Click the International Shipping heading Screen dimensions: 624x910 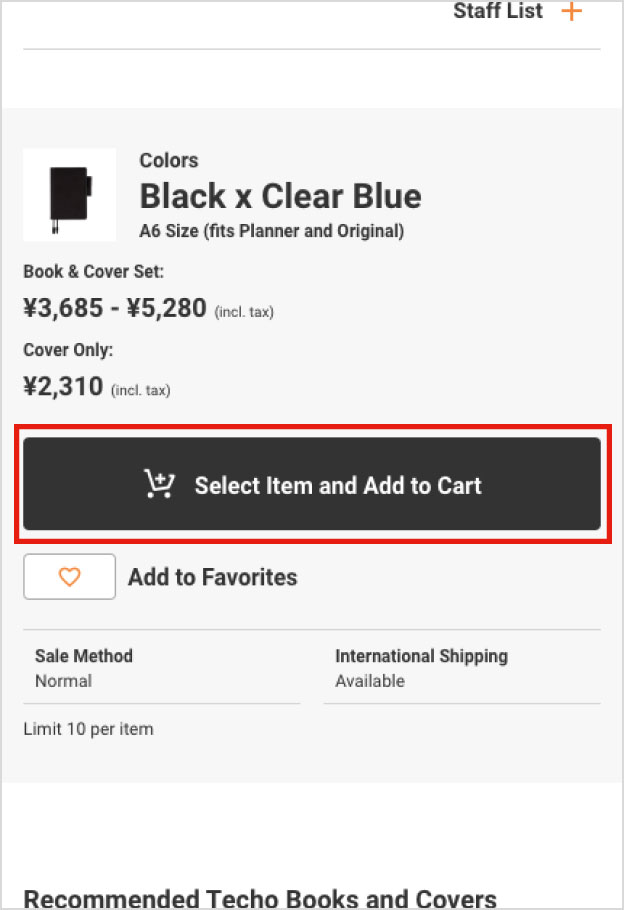(421, 656)
